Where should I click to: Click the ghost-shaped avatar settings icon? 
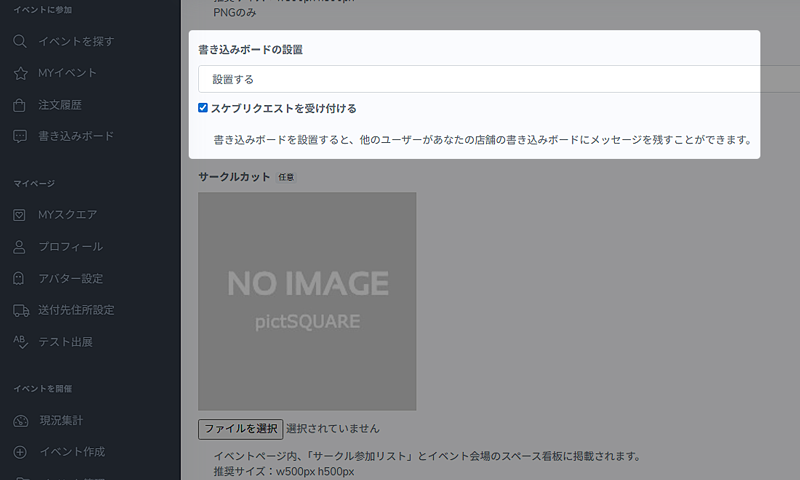point(20,278)
